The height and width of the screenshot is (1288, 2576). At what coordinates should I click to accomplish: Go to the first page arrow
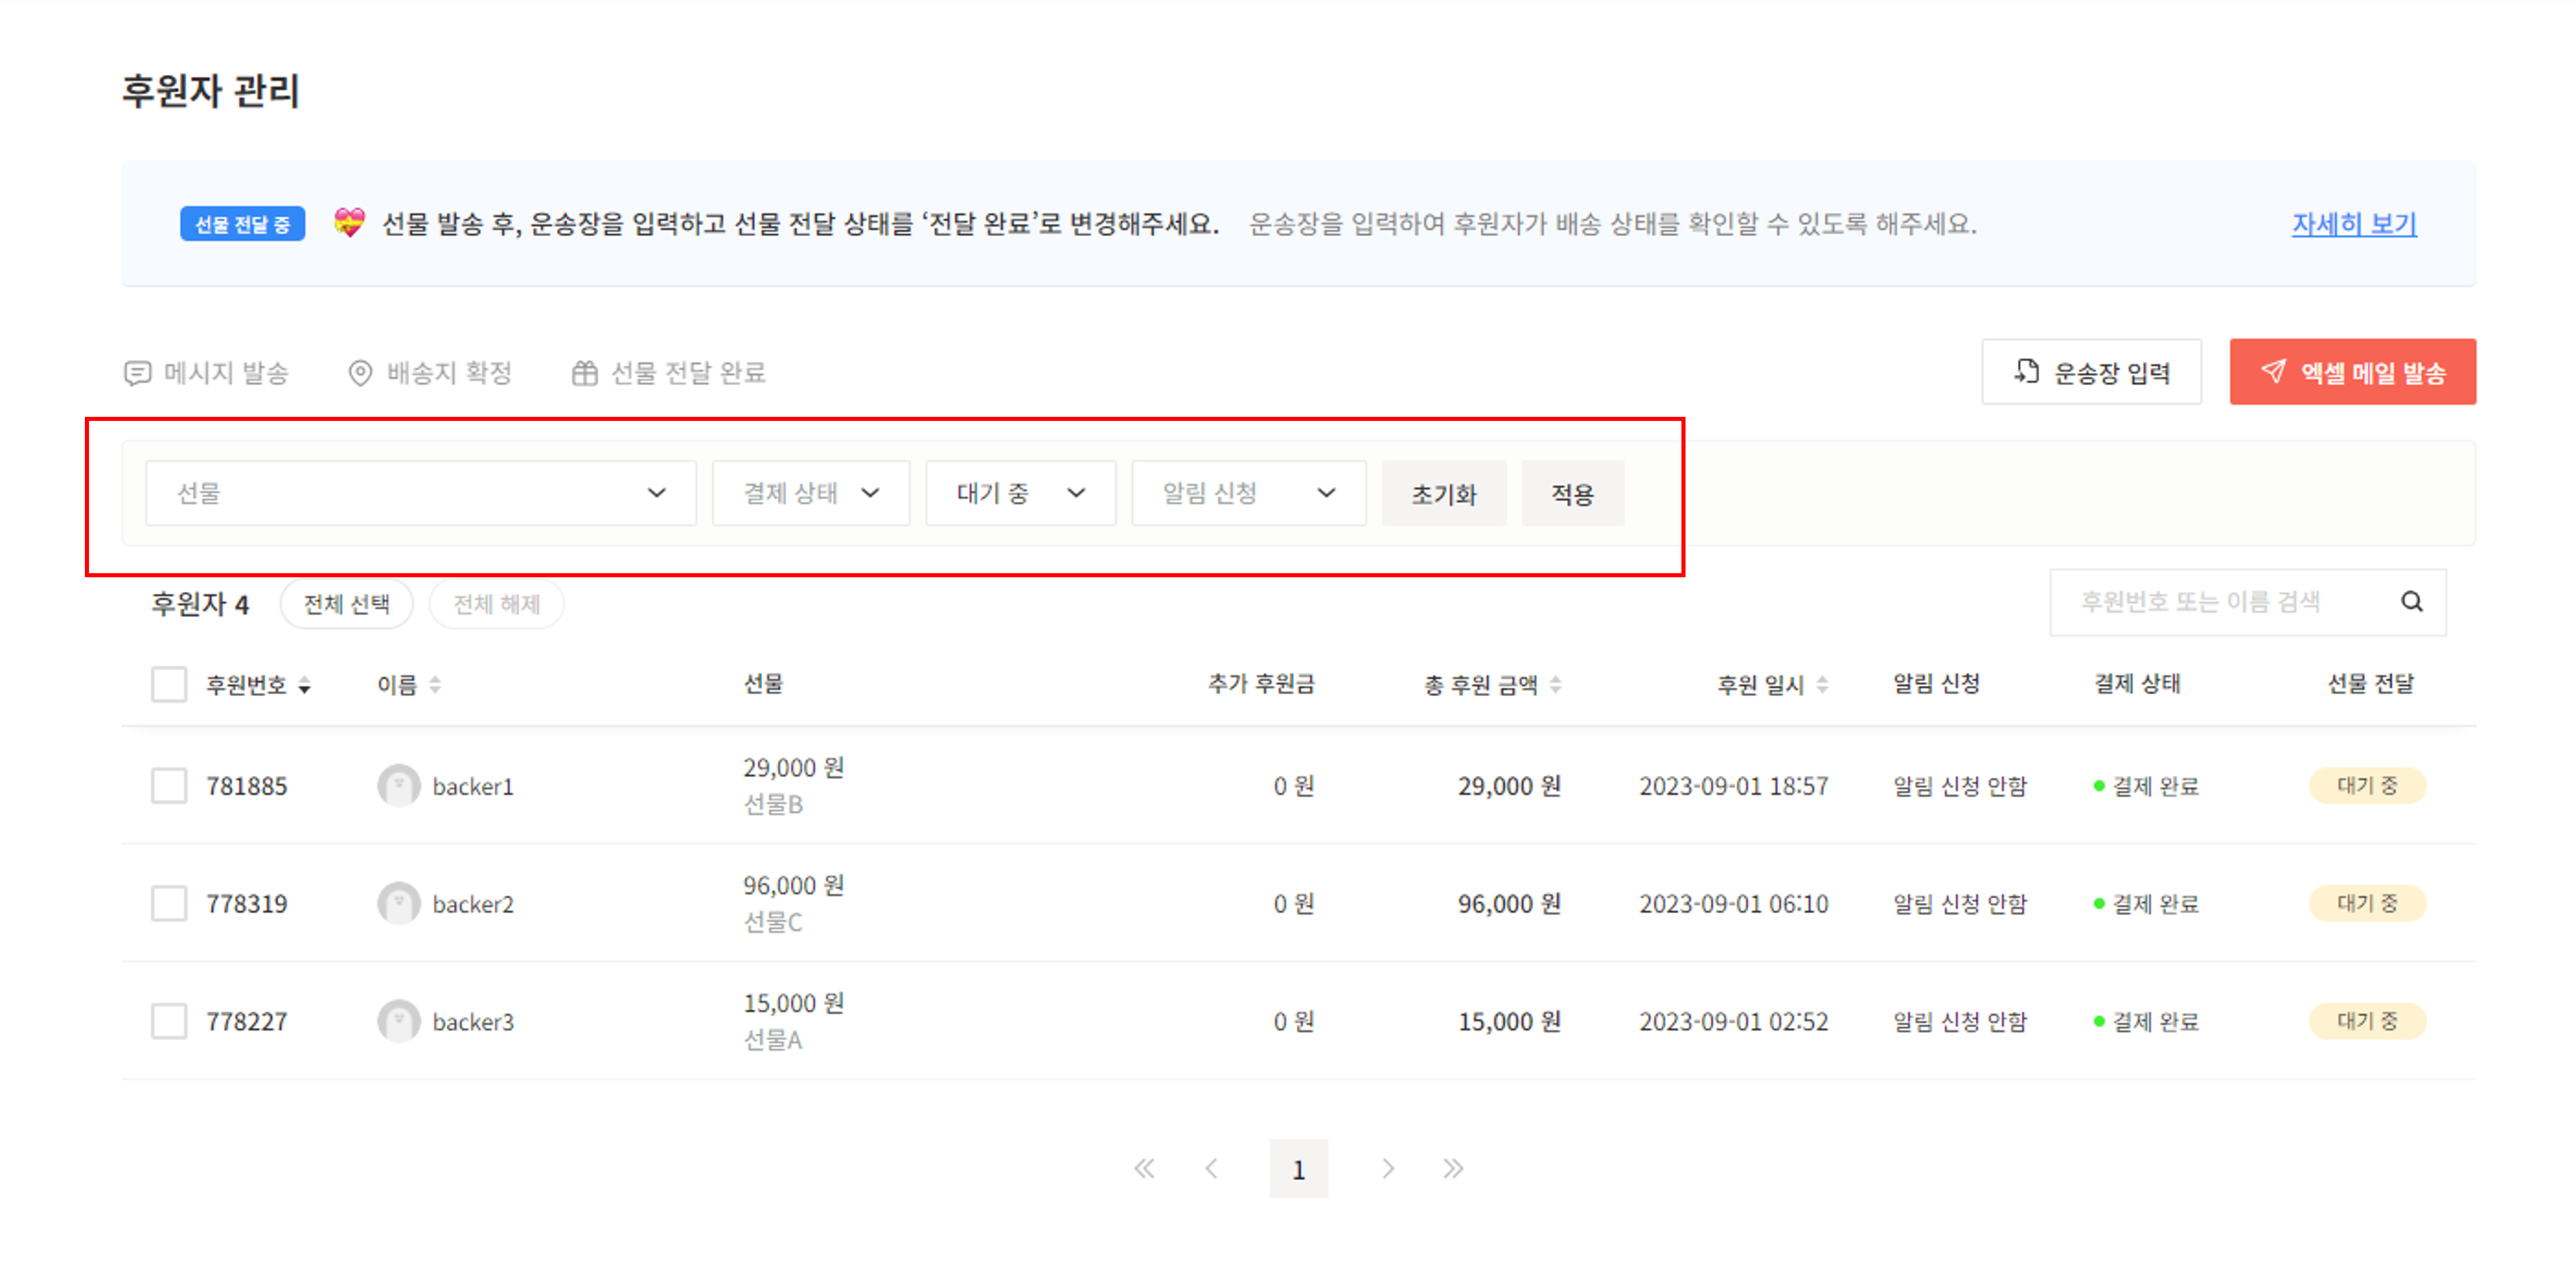click(1144, 1168)
